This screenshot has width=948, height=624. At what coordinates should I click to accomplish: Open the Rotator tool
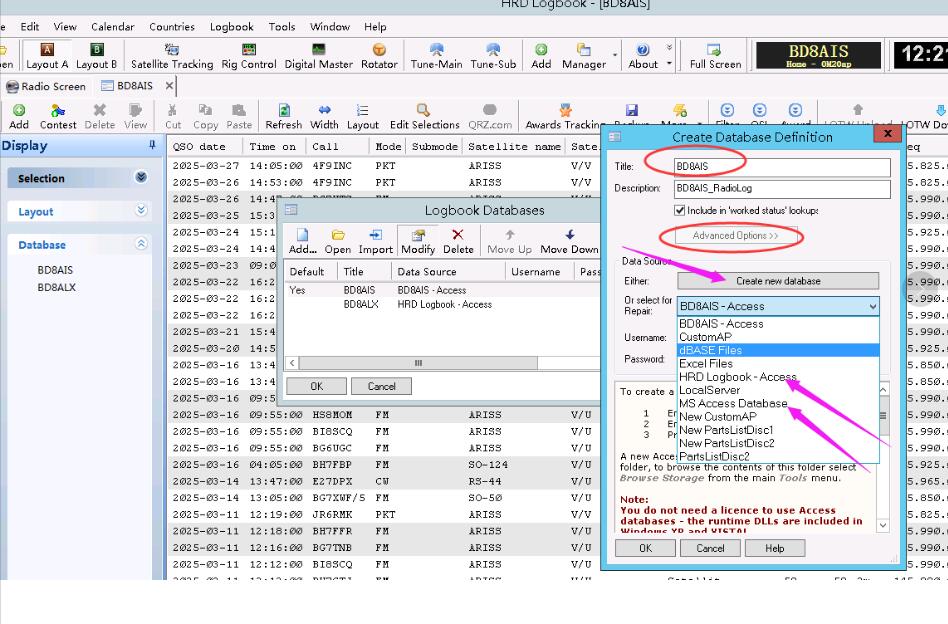click(379, 56)
